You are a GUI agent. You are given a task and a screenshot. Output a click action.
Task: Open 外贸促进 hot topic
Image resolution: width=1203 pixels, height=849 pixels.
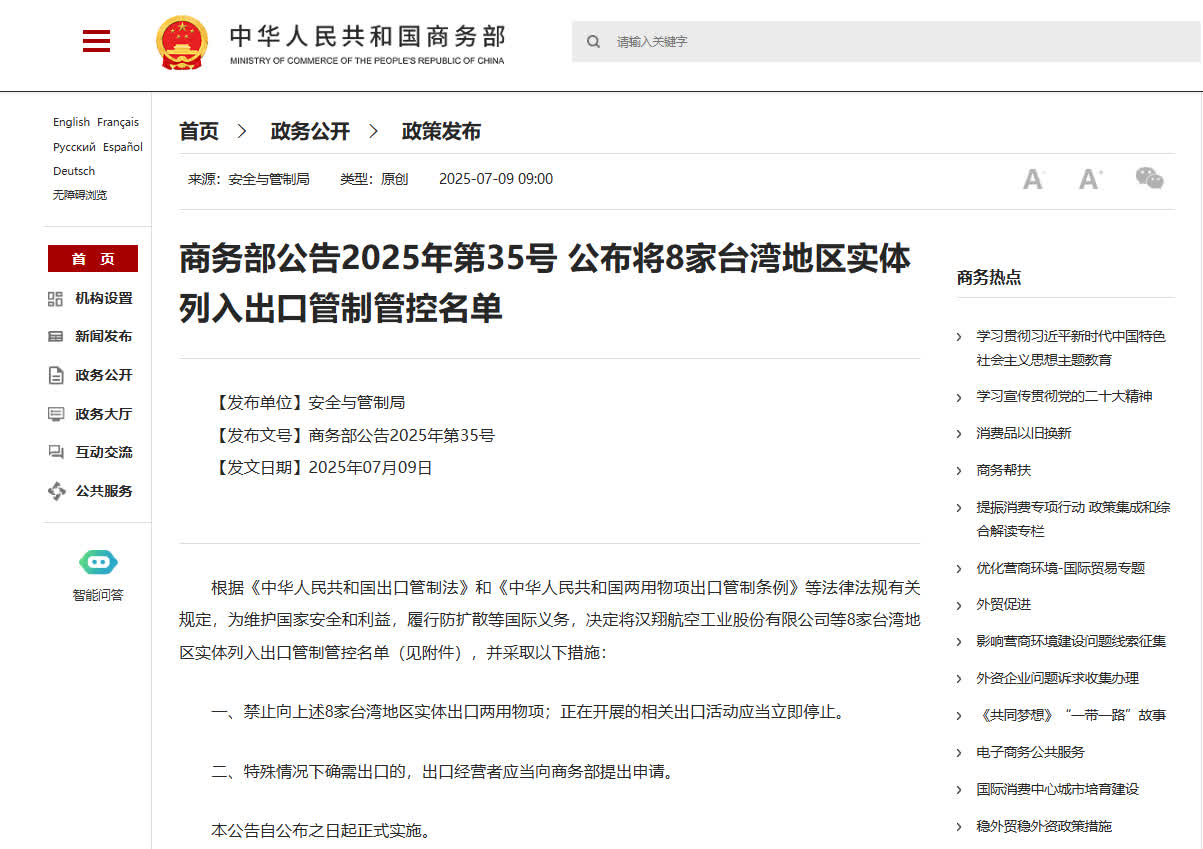(1004, 604)
